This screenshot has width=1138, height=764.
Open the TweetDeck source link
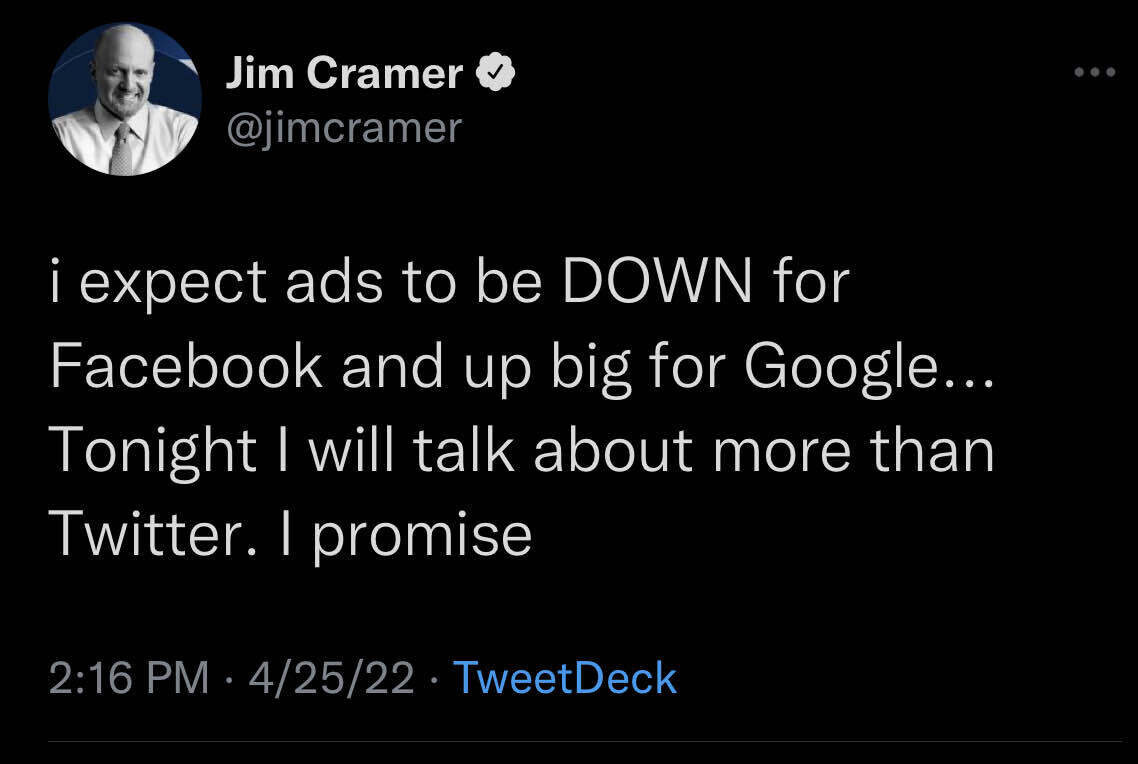(x=565, y=678)
